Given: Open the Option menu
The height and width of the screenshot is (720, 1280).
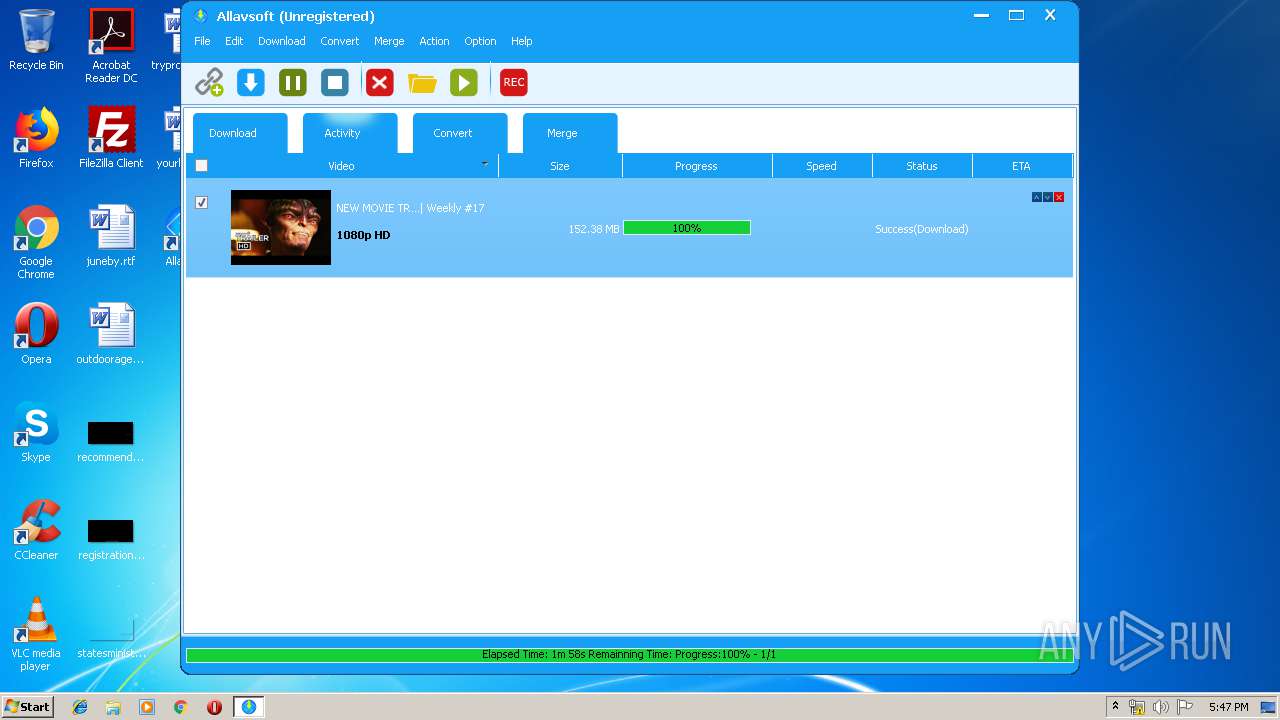Looking at the screenshot, I should [480, 41].
